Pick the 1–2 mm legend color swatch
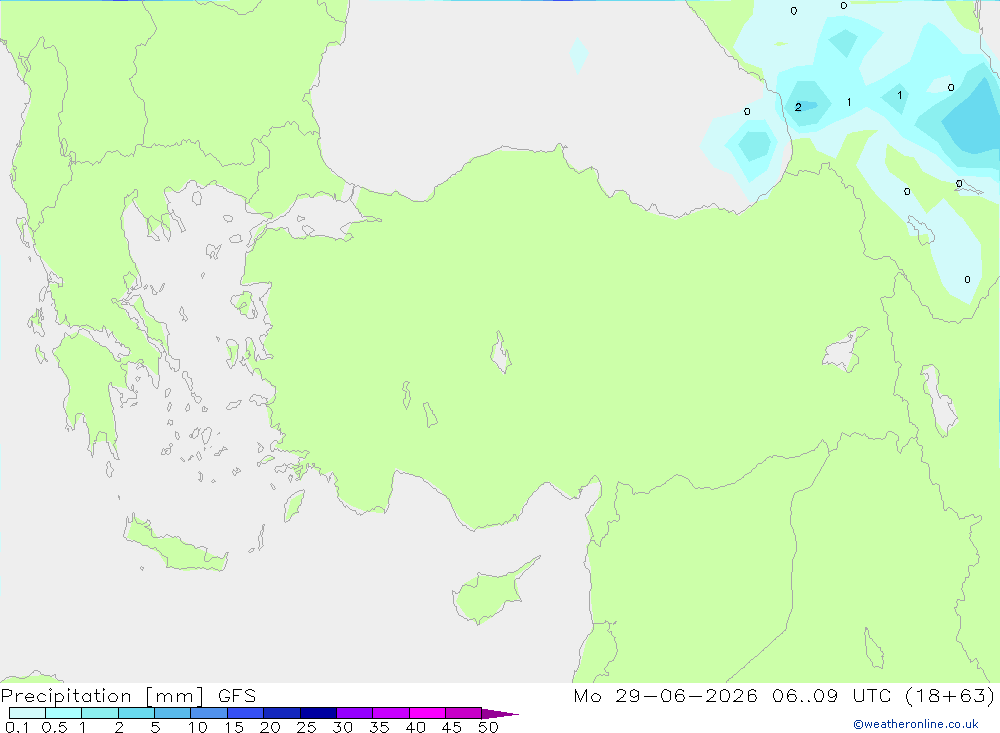This screenshot has width=1000, height=733. coord(99,713)
